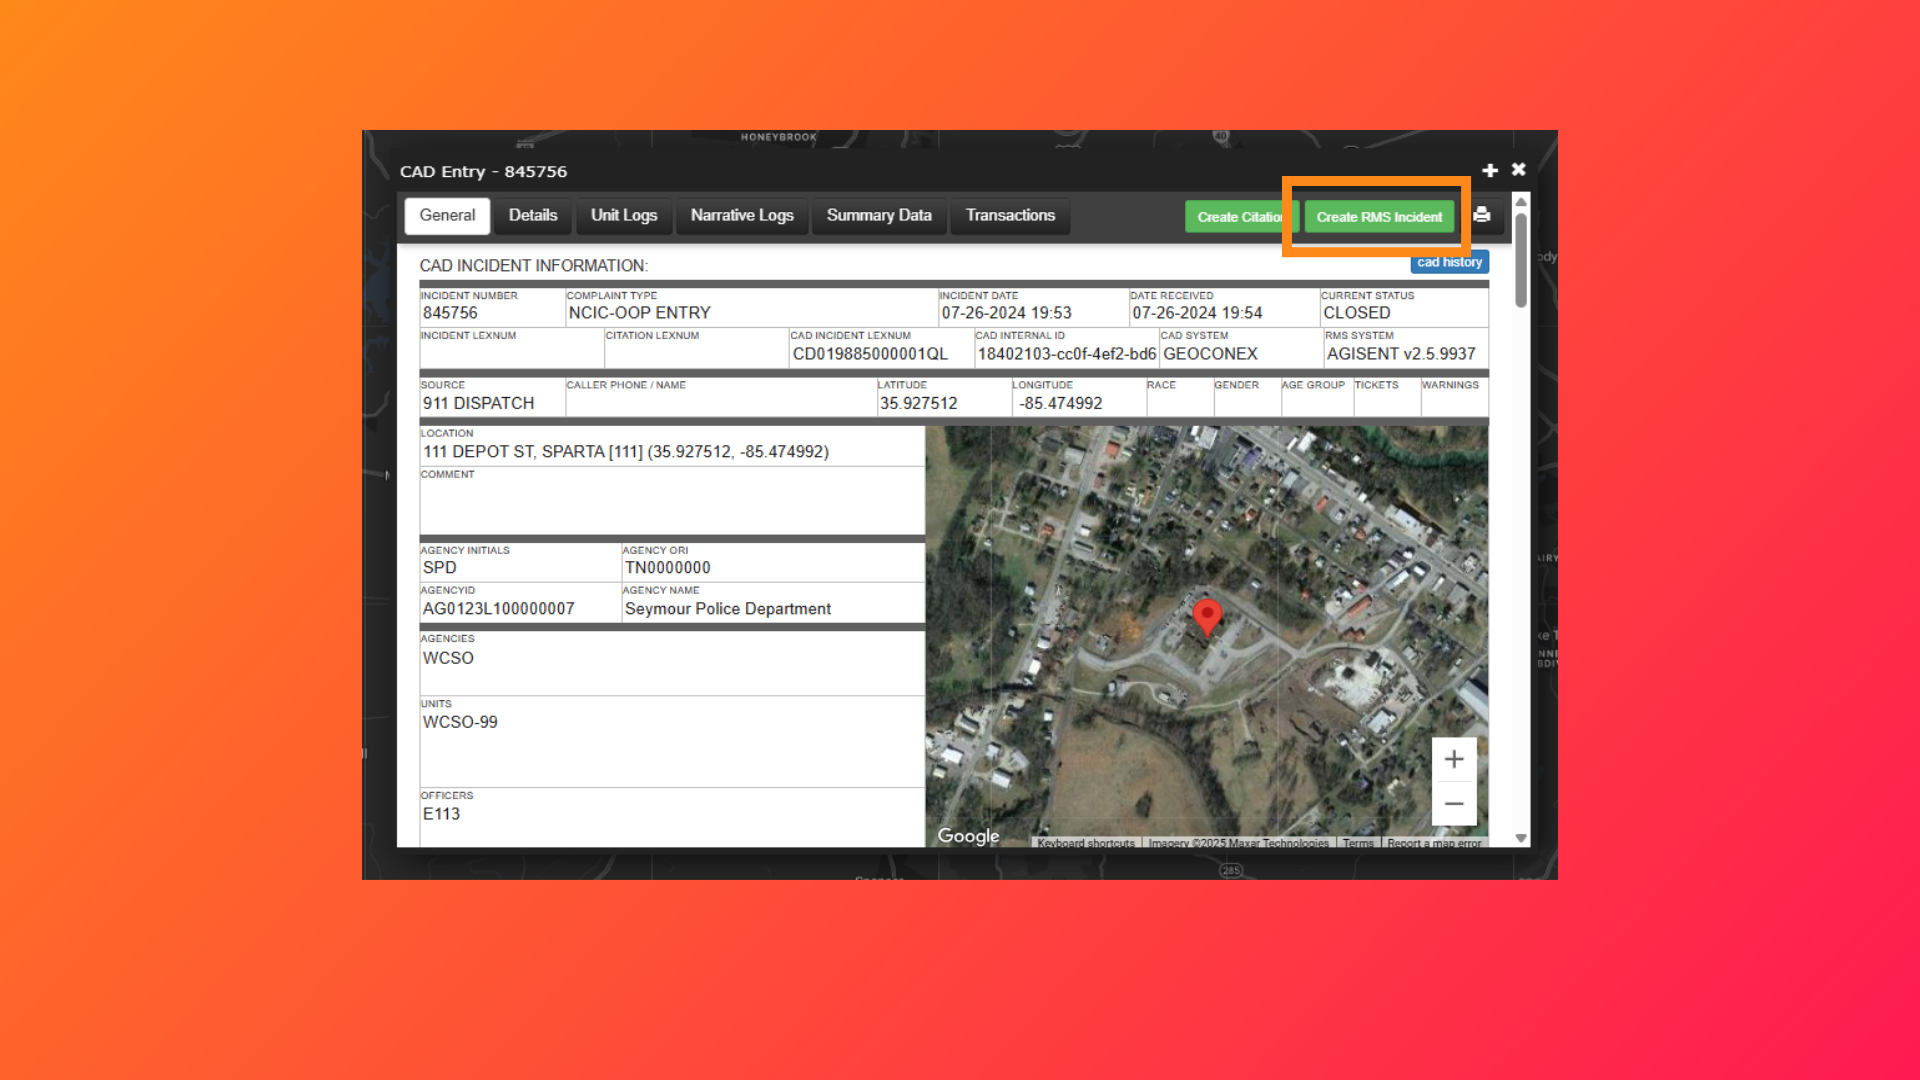This screenshot has width=1920, height=1080.
Task: Click the red location pin on map
Action: [x=1208, y=616]
